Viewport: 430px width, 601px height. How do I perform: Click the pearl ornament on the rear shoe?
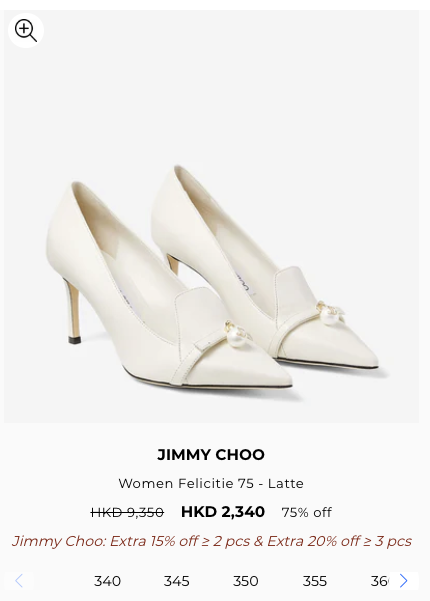pos(329,314)
